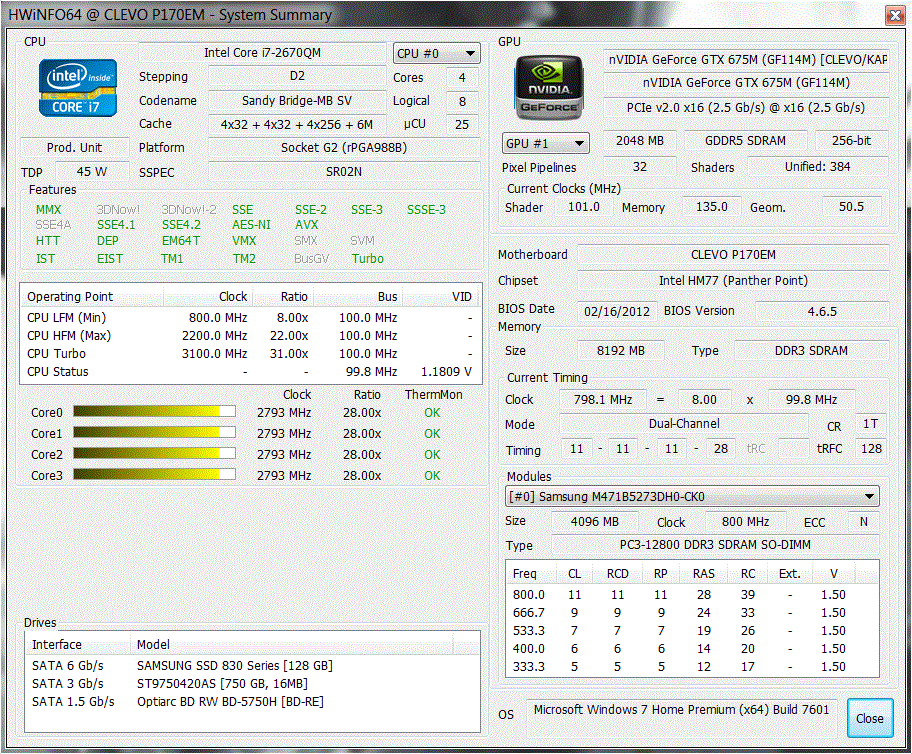Click the Unified: 384 shaders field
Image resolution: width=912 pixels, height=754 pixels.
pos(817,166)
